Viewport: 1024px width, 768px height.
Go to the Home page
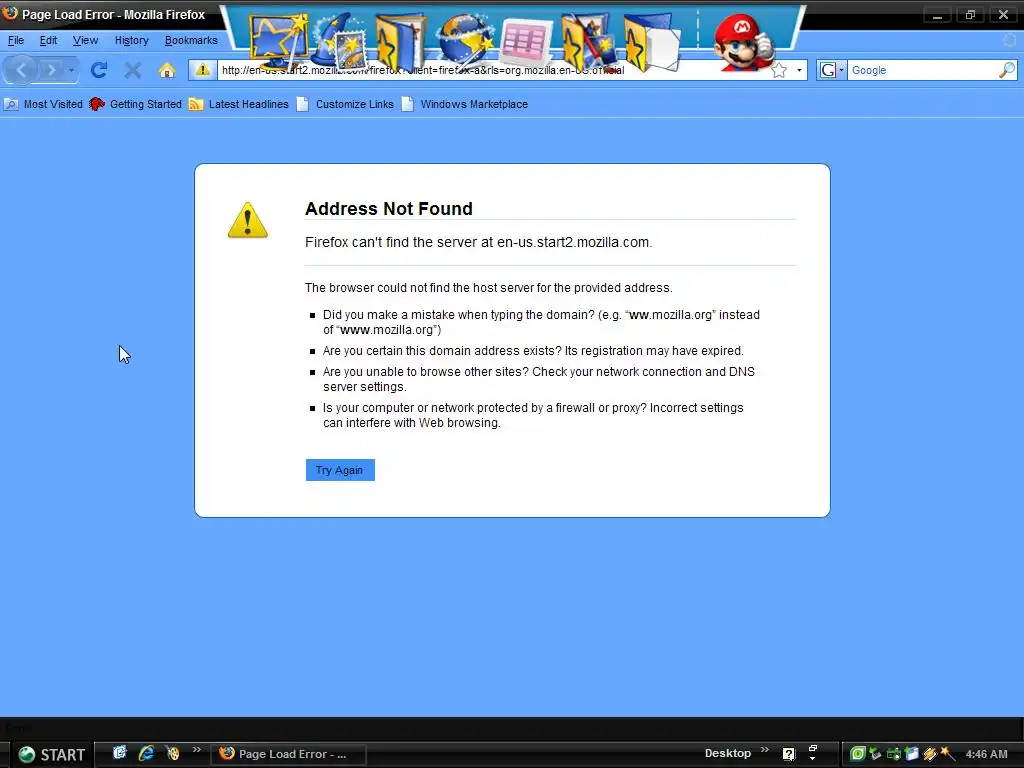[167, 70]
